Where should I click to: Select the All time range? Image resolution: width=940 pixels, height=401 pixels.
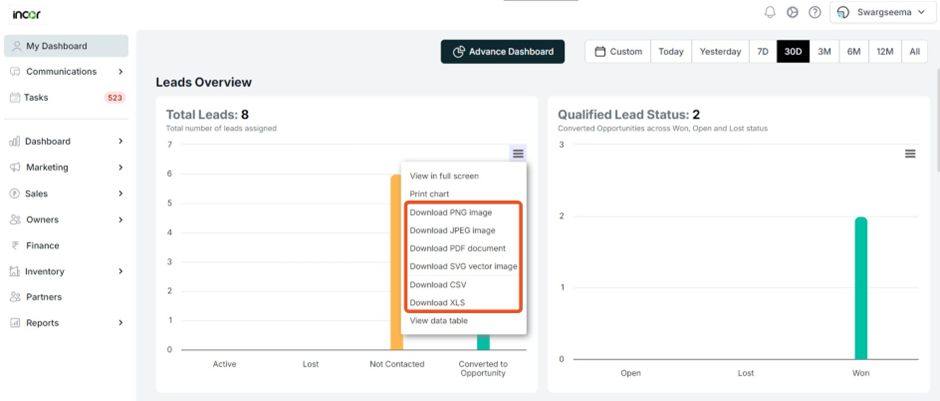point(914,52)
